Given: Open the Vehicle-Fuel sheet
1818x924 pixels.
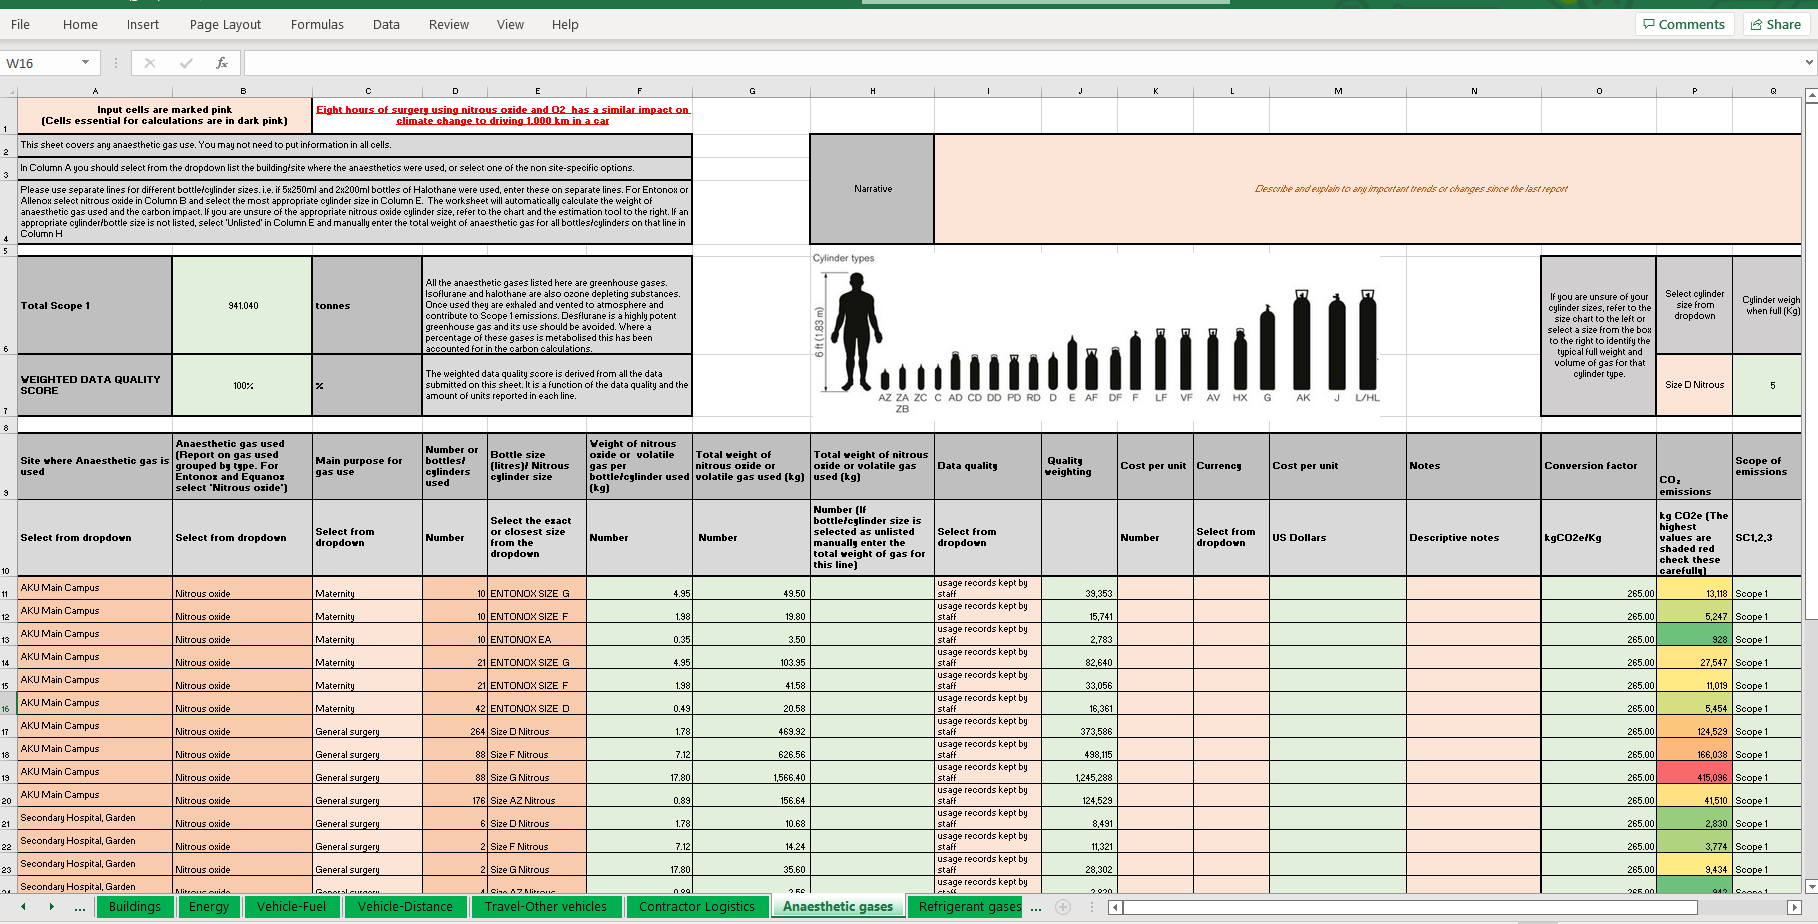Looking at the screenshot, I should pos(291,907).
